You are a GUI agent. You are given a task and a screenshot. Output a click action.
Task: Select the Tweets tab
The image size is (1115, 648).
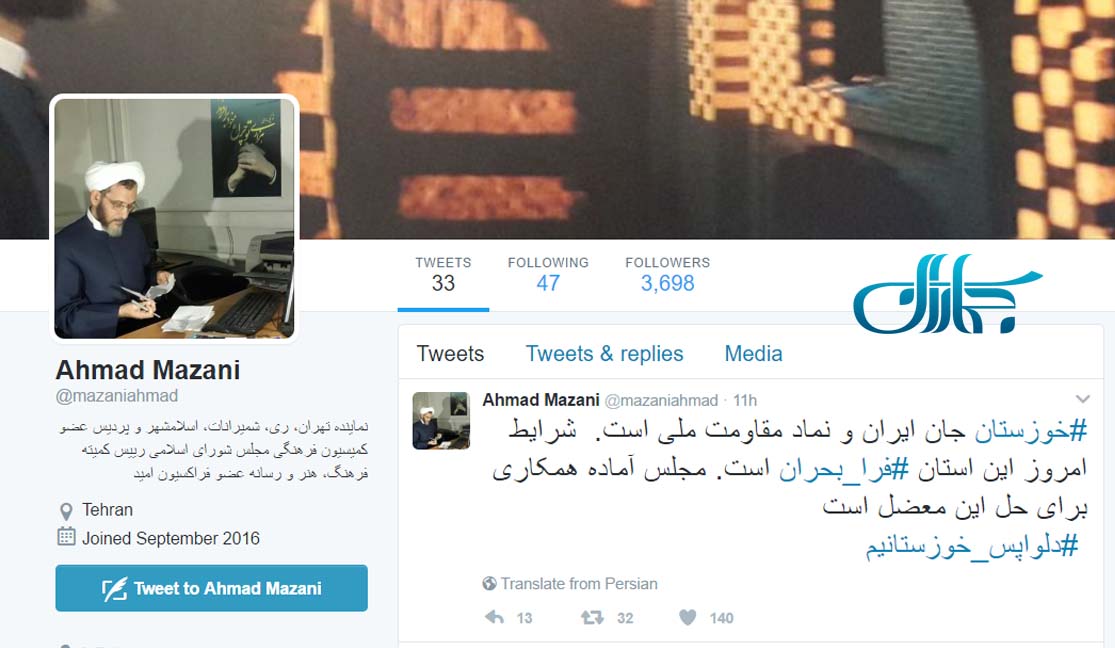[450, 354]
